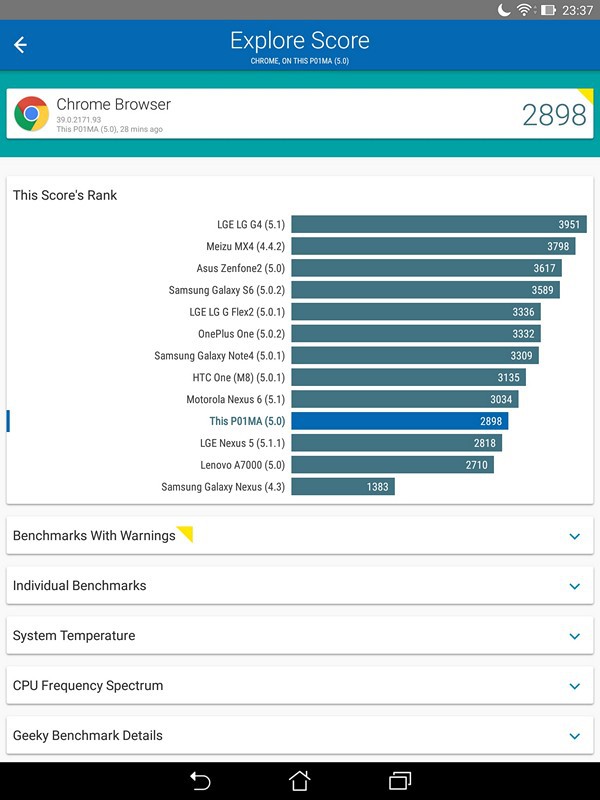Open Geeky Benchmark Details section label

click(88, 735)
